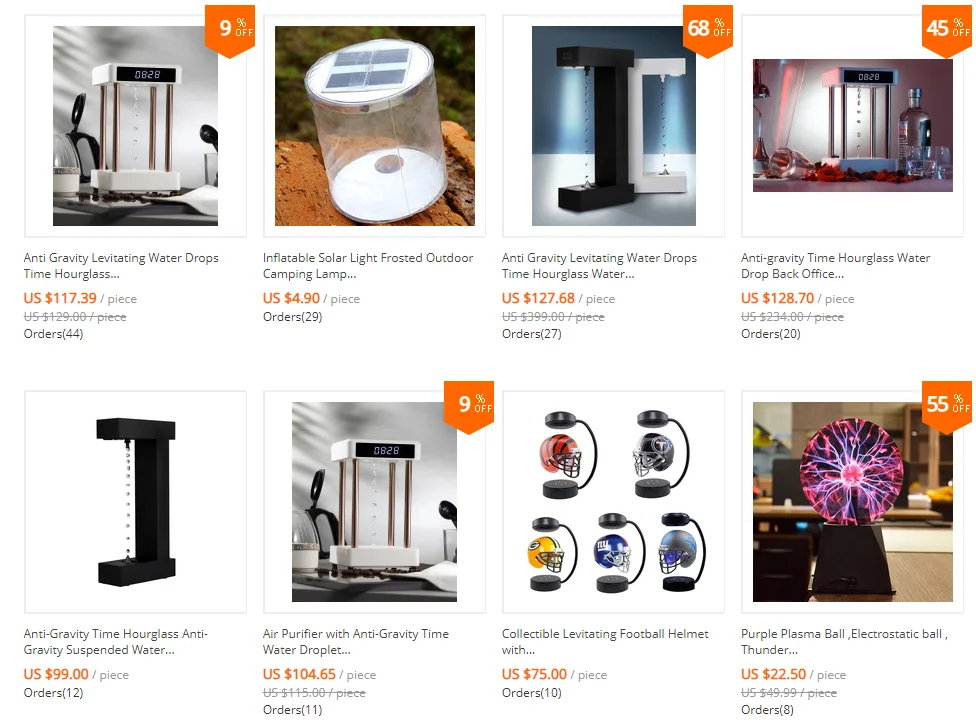Click Orders(8) under Plasma Ball

(x=767, y=710)
